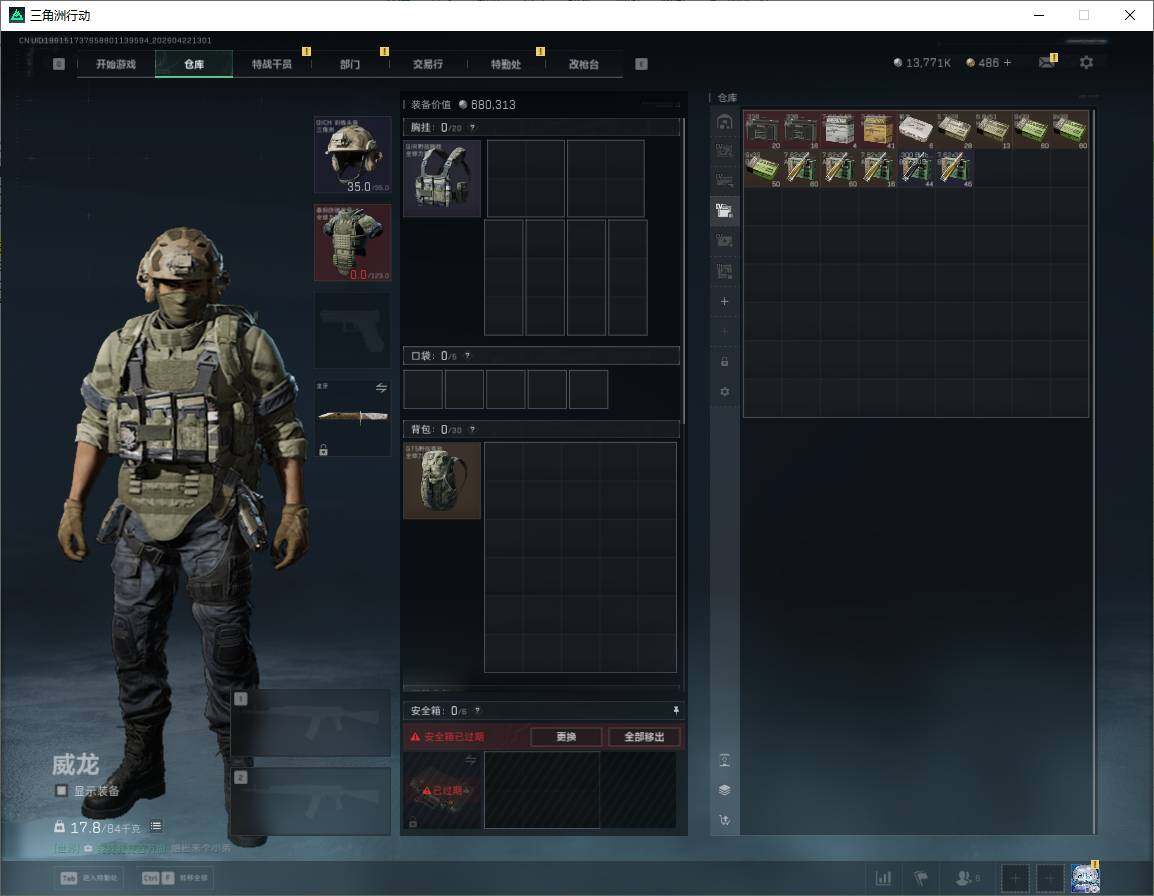The image size is (1154, 896).
Task: Click the 更换 button for safe box
Action: 566,737
